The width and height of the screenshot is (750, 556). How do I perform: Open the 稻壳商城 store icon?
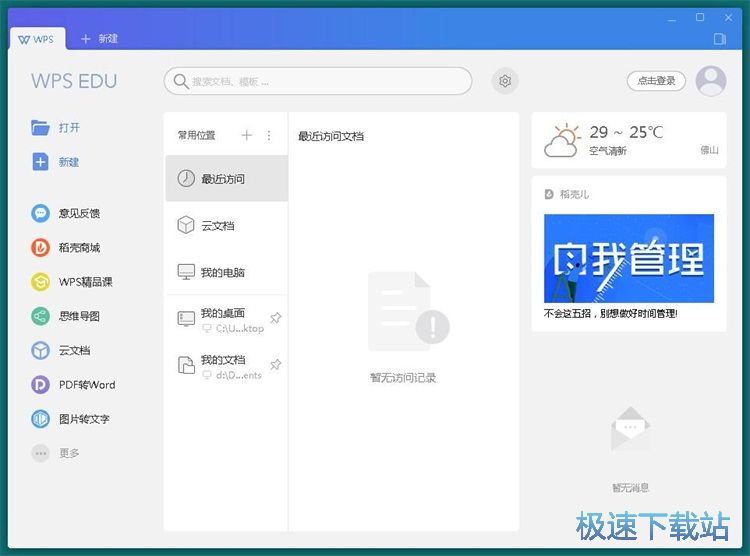pyautogui.click(x=40, y=247)
